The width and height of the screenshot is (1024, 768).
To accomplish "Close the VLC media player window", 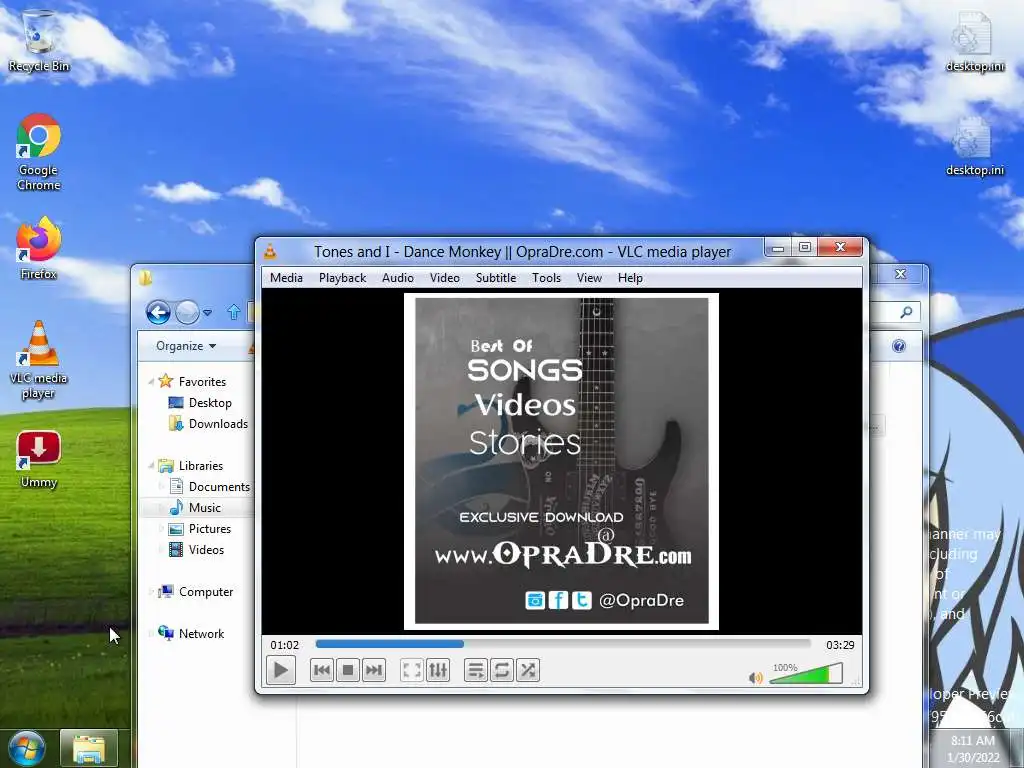I will pos(840,248).
